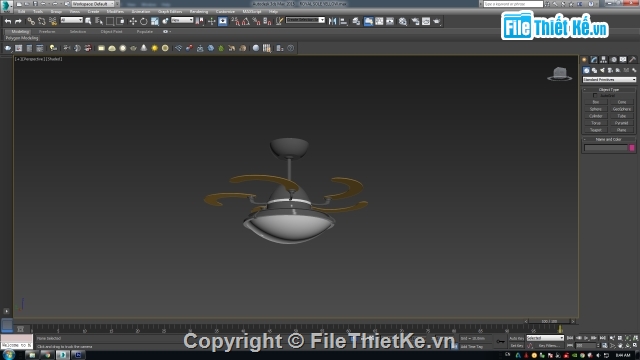Click the Cylinder primitive button
Viewport: 640px width, 360px height.
click(596, 116)
